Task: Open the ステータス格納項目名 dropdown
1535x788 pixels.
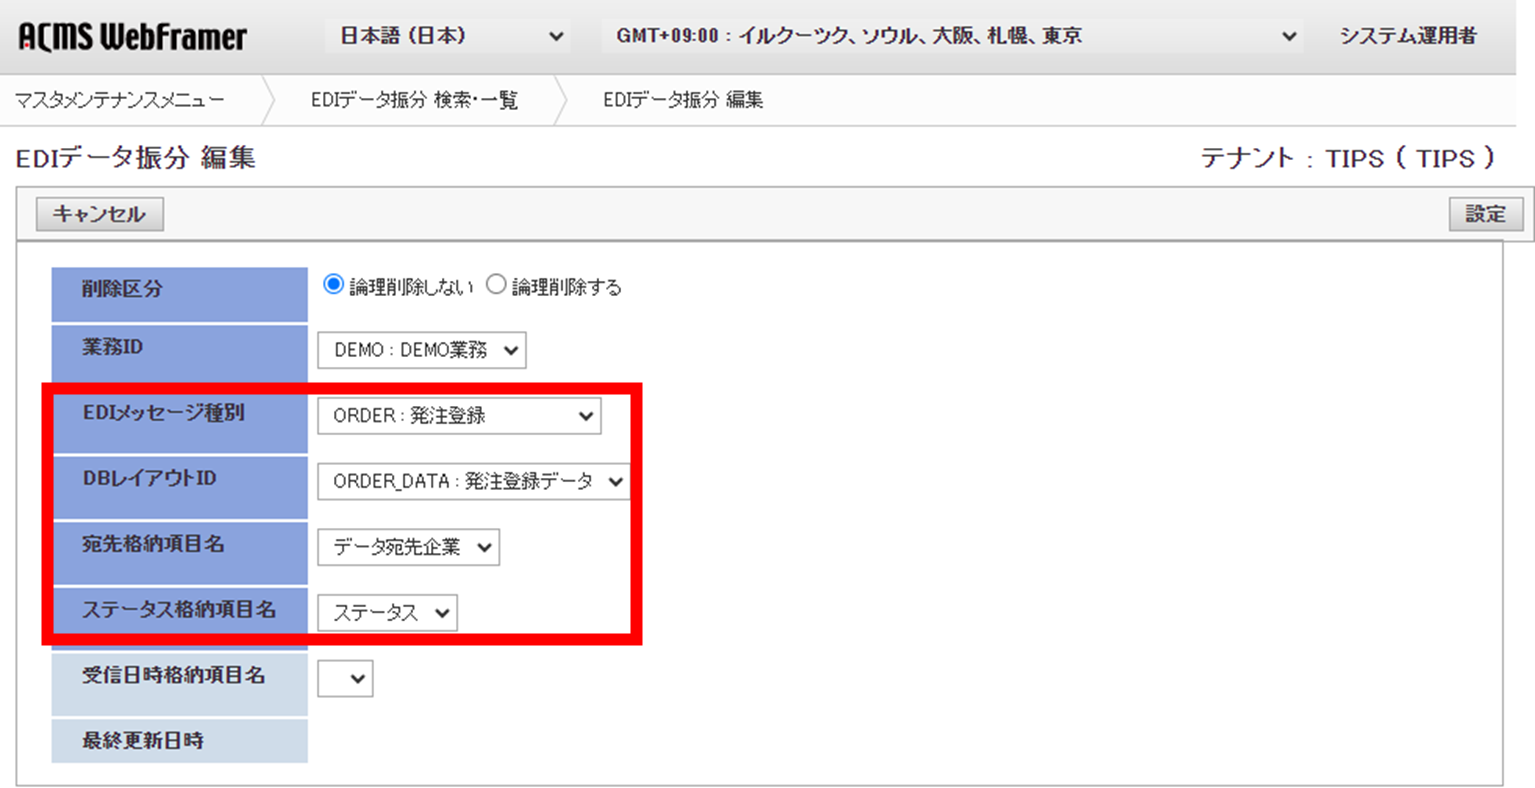Action: point(386,612)
